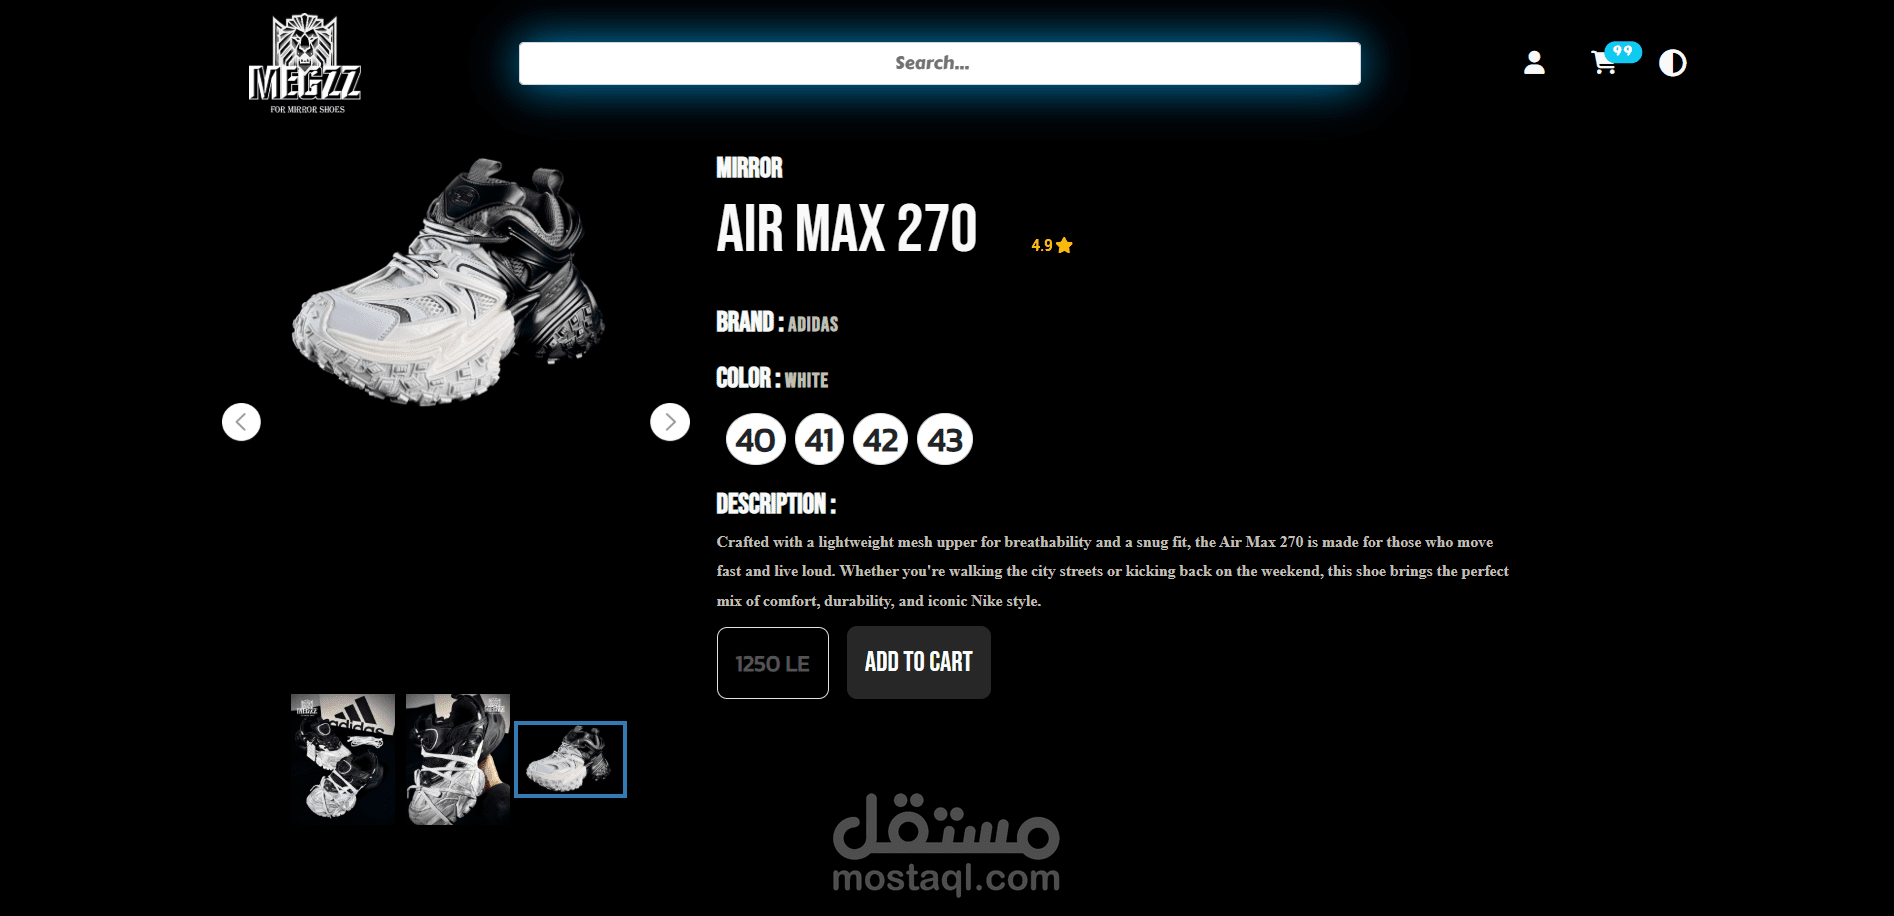This screenshot has width=1894, height=916.
Task: Select shoe size 41
Action: [x=820, y=439]
